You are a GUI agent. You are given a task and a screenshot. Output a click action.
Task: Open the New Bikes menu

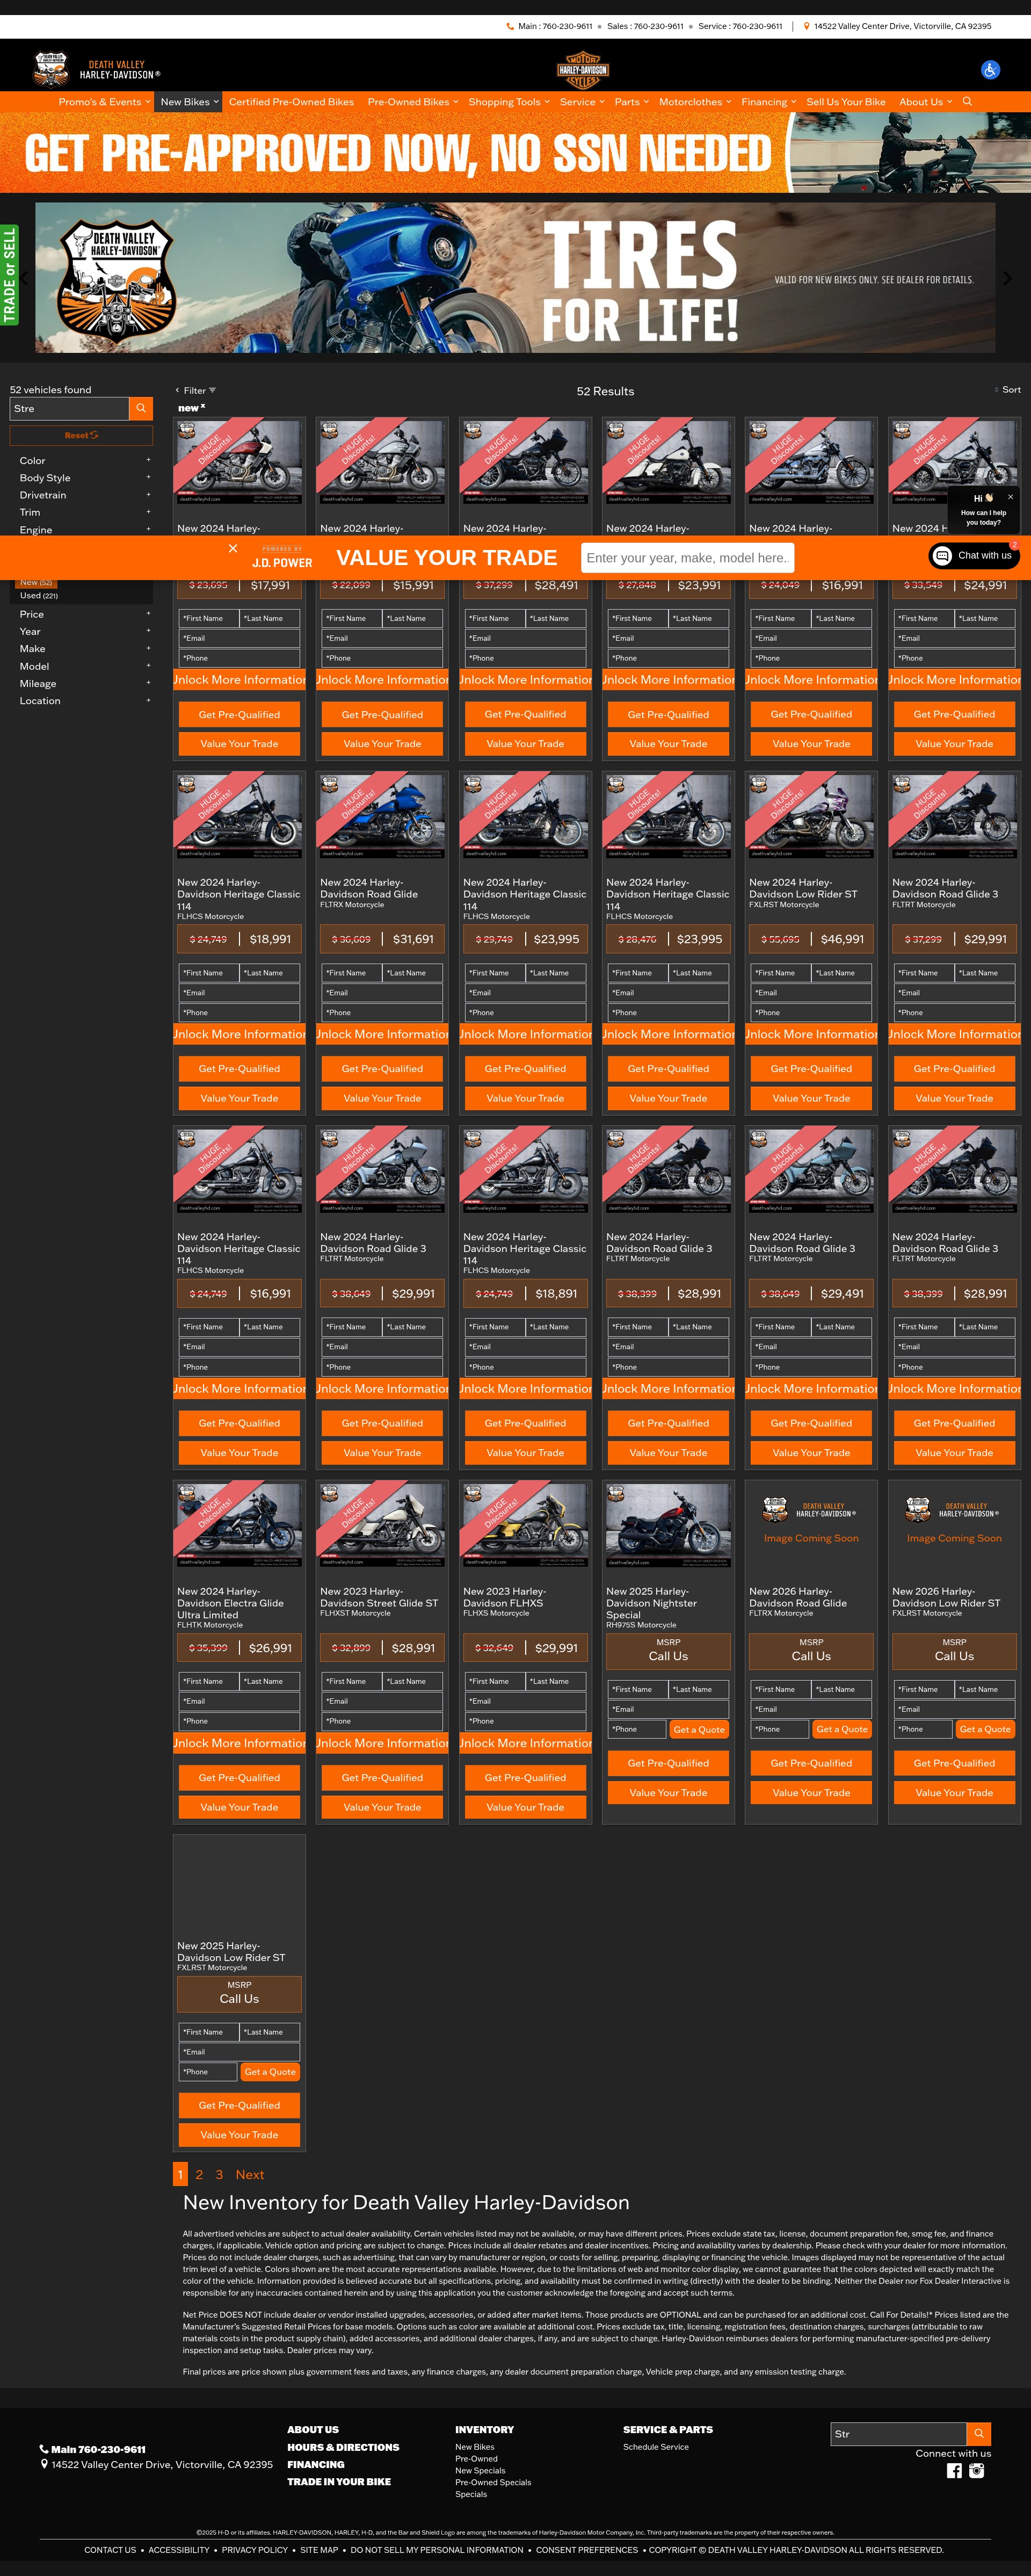point(189,102)
